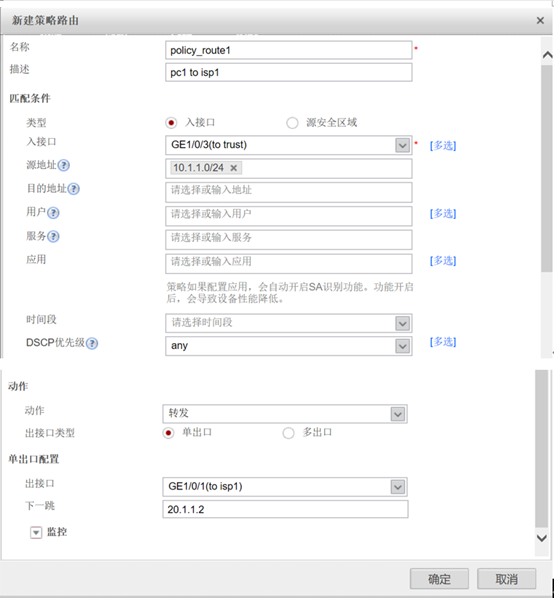Click the upper scrollbar up arrow

(548, 55)
